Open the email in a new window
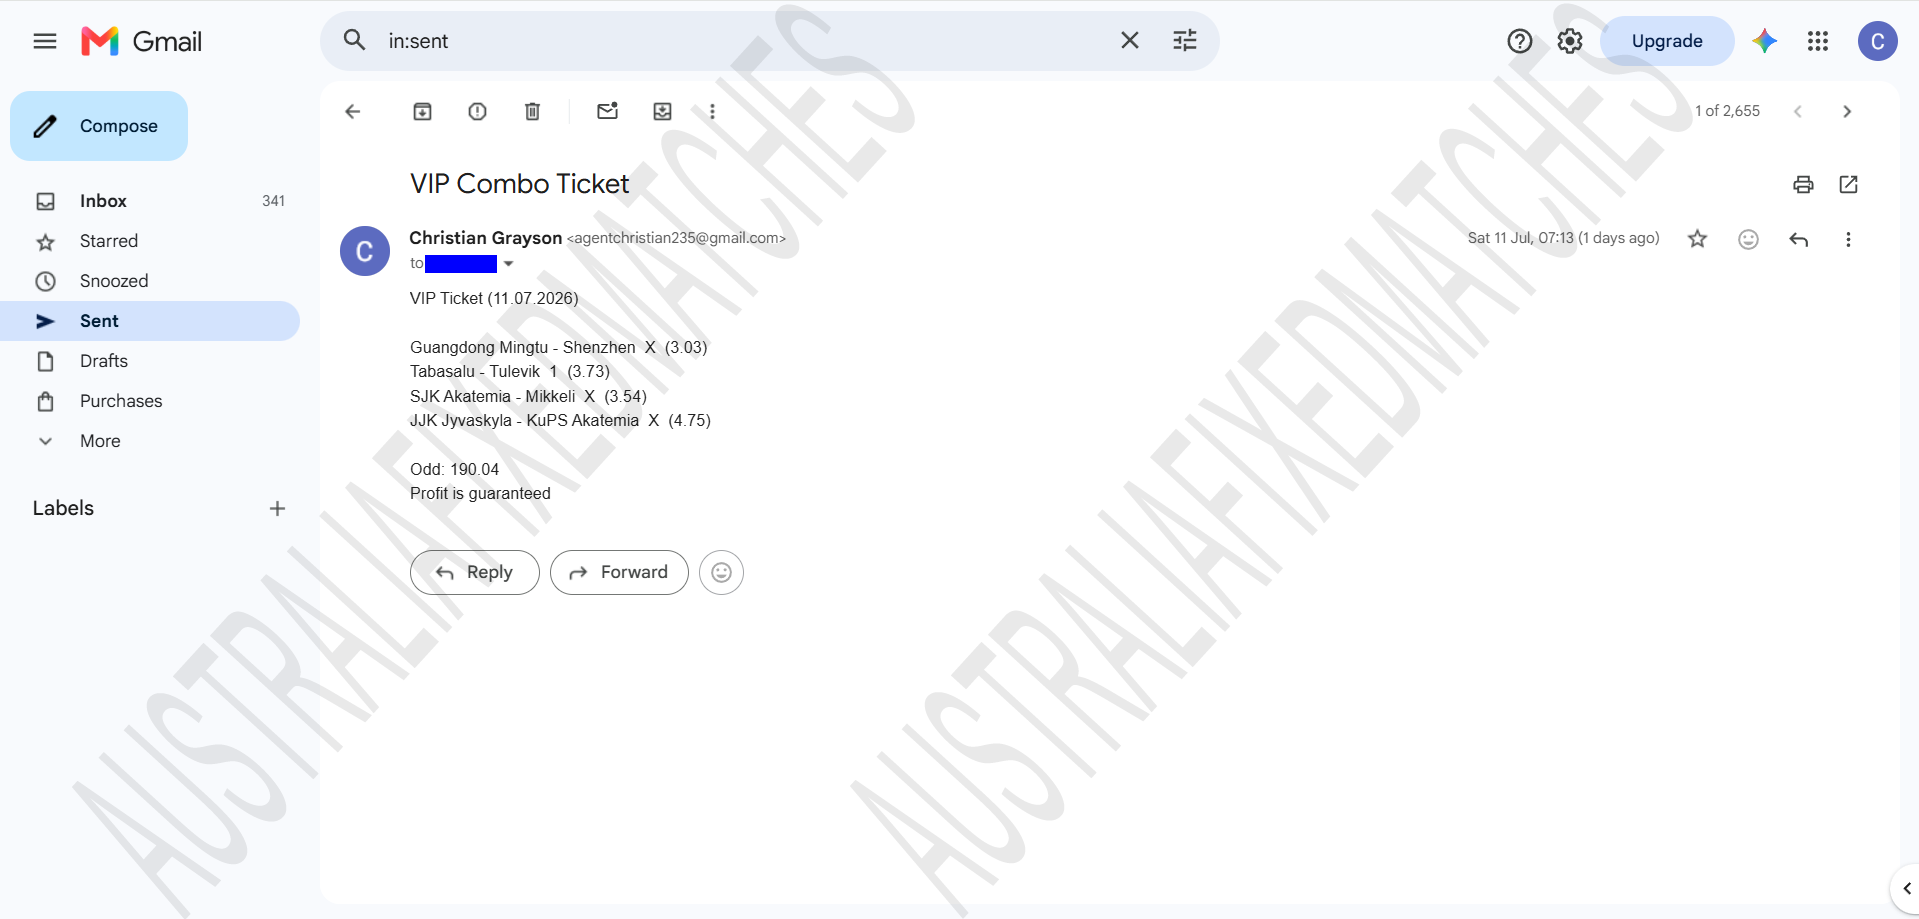This screenshot has height=919, width=1919. click(1849, 184)
